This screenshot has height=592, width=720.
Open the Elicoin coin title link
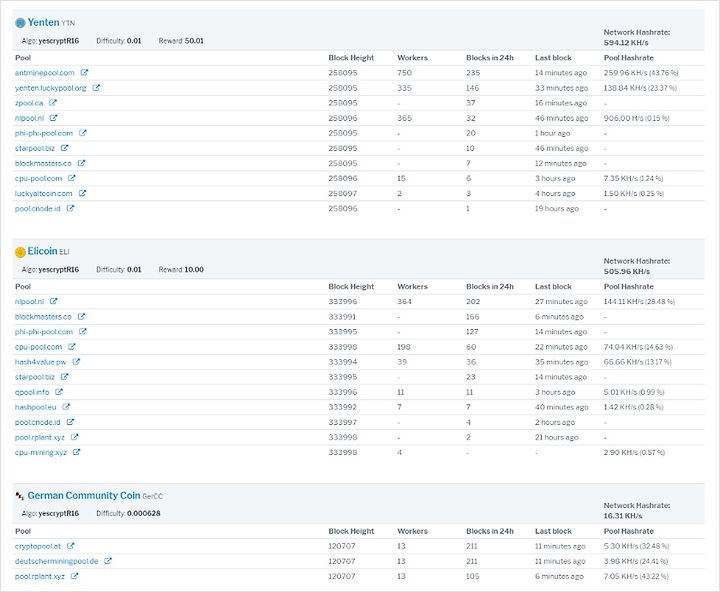click(x=42, y=251)
